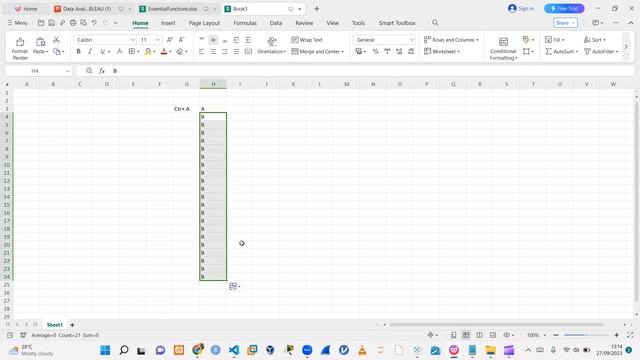Align cell content to bottom
Image resolution: width=640 pixels, height=360 pixels.
point(225,40)
